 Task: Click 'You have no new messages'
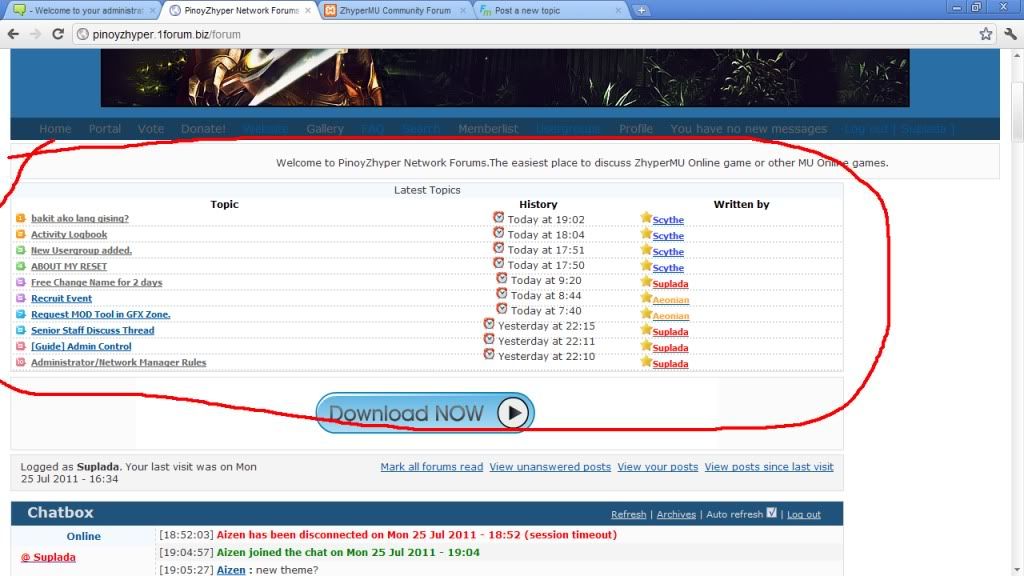point(748,129)
